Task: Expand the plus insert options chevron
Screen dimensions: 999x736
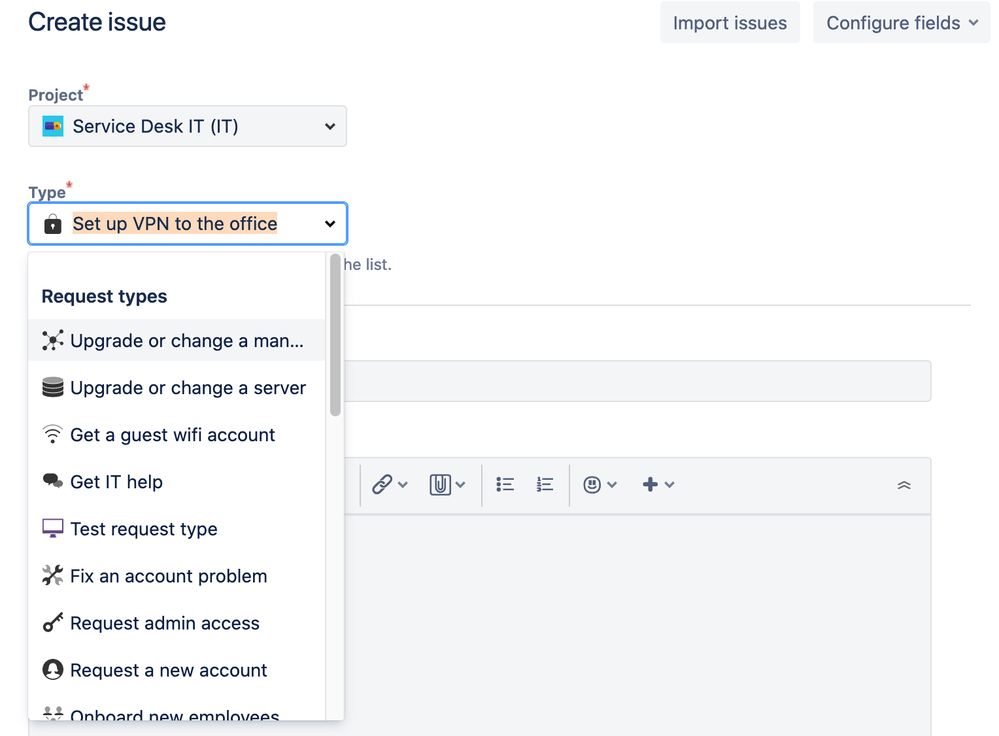Action: point(670,485)
